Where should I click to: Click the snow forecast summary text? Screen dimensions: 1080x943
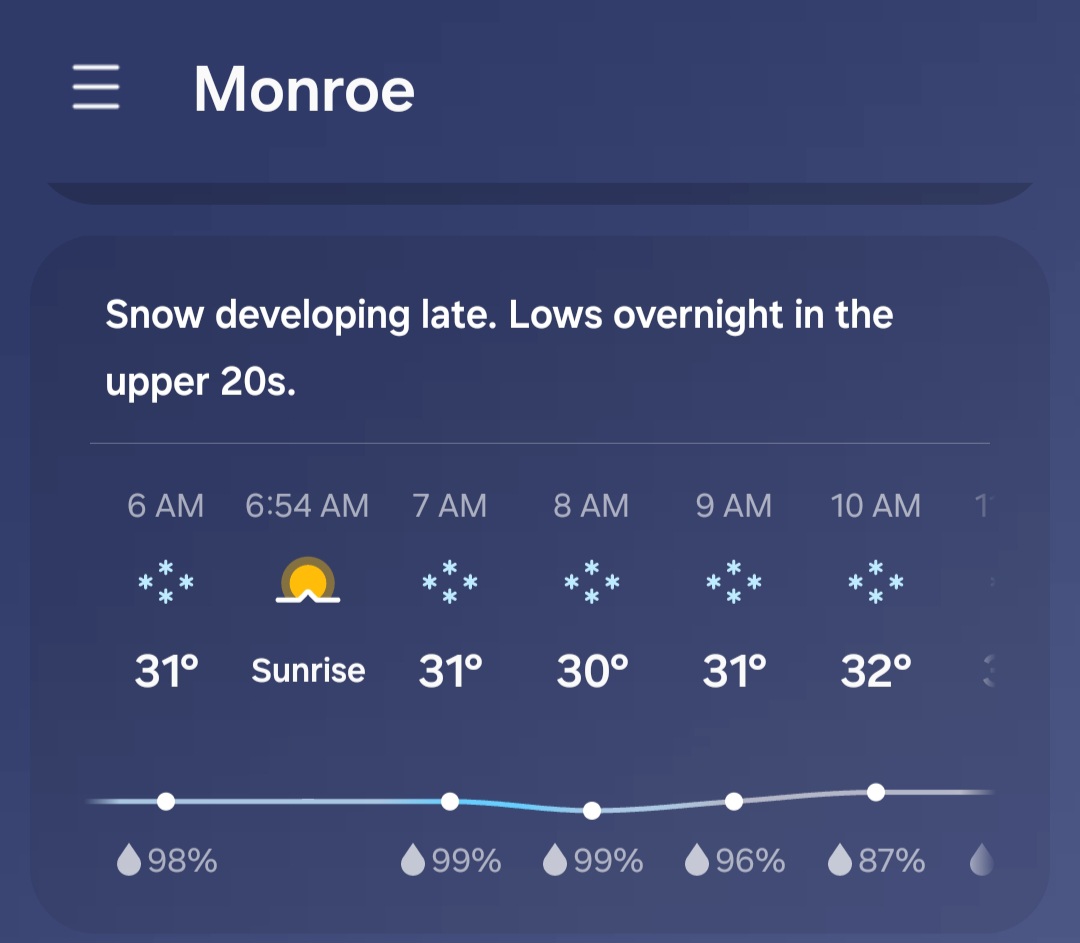498,349
